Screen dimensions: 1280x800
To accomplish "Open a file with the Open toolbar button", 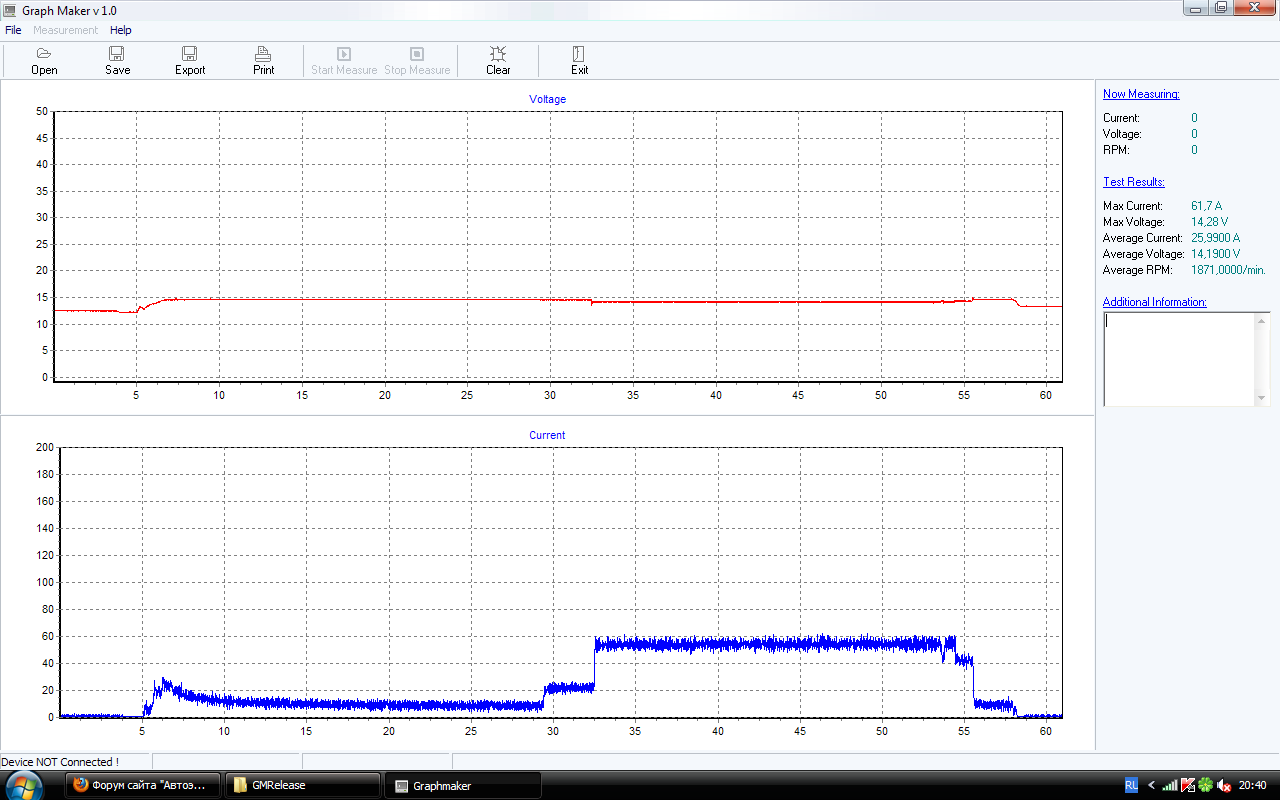I will (44, 60).
